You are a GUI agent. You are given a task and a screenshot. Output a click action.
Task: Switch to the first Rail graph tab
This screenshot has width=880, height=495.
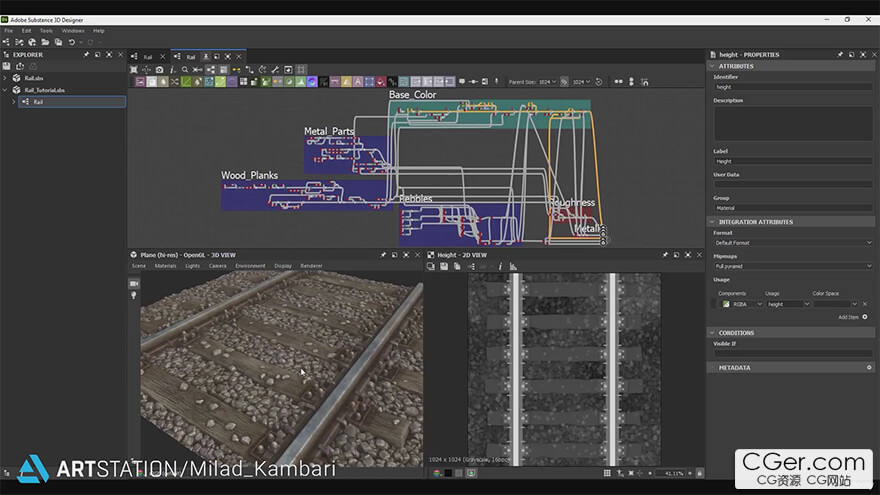148,57
